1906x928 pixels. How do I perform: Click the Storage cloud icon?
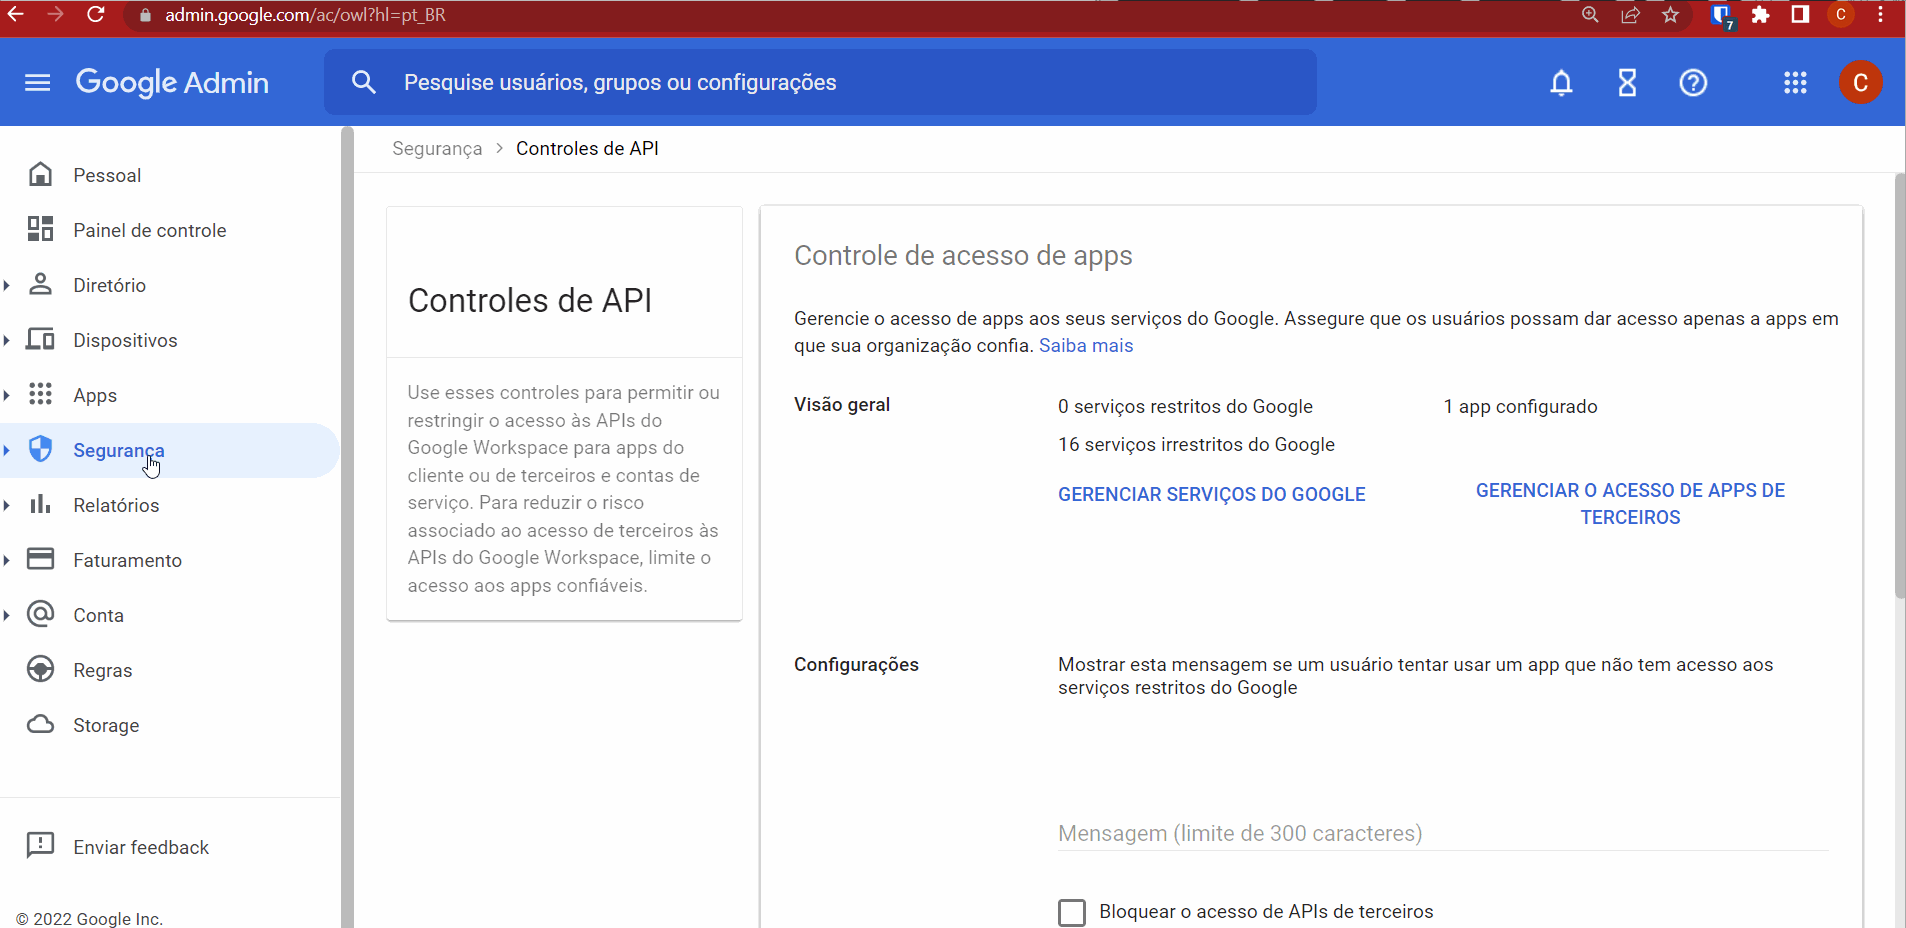40,724
